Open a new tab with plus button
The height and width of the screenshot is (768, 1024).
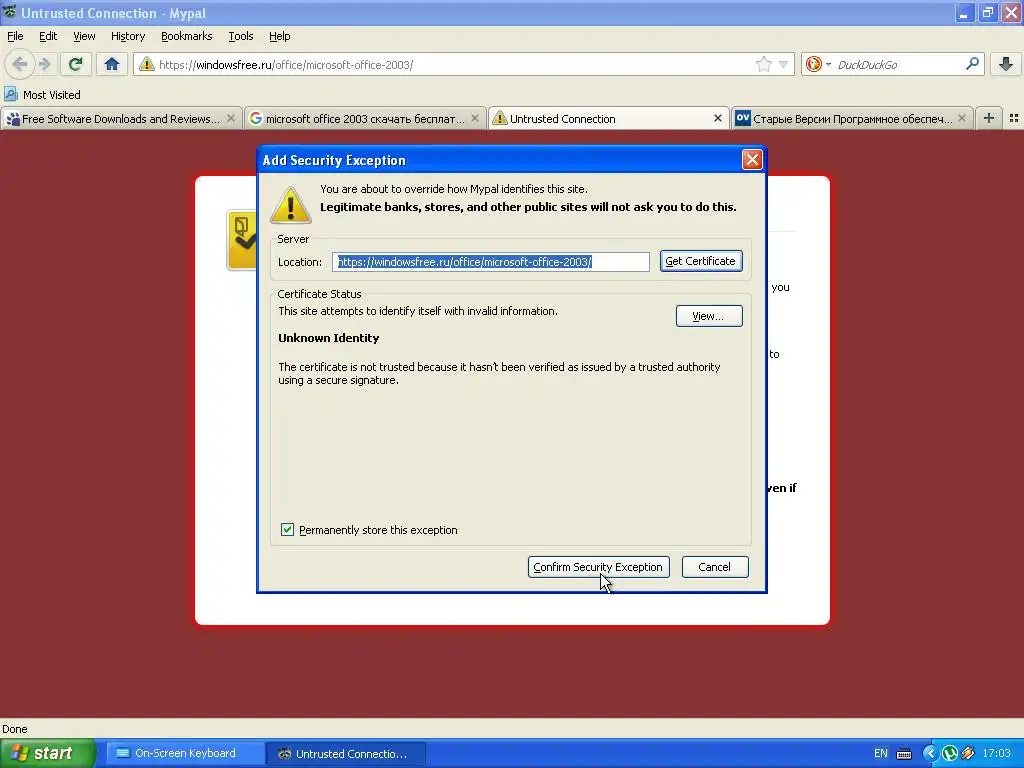pyautogui.click(x=989, y=118)
